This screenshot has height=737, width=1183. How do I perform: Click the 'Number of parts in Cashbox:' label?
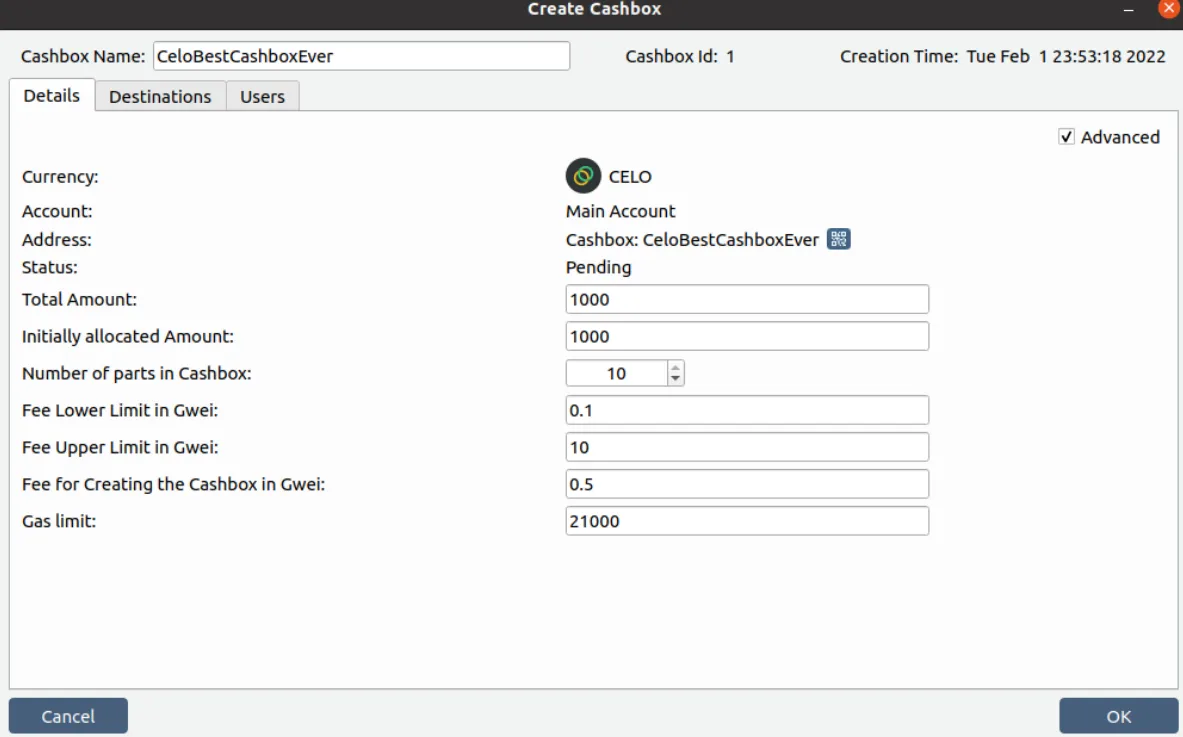[136, 373]
